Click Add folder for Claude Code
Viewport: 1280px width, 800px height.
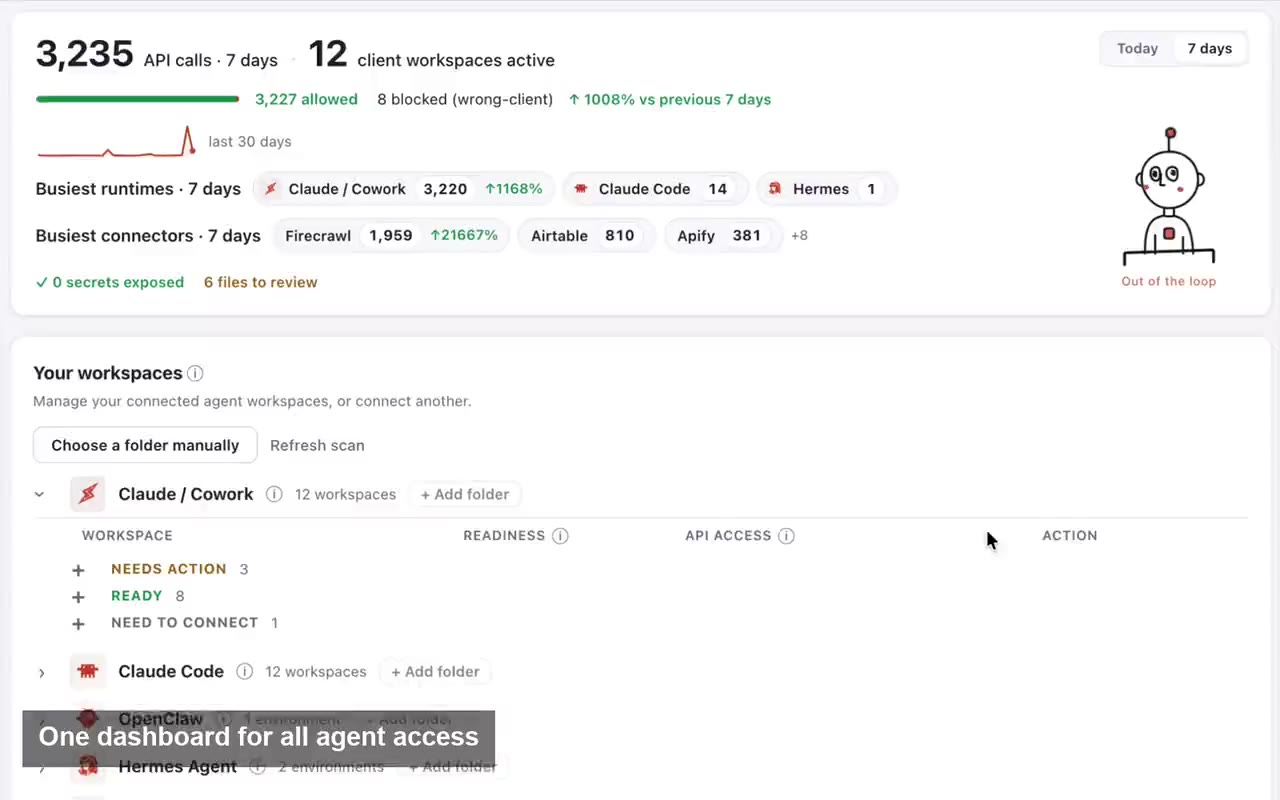coord(435,672)
